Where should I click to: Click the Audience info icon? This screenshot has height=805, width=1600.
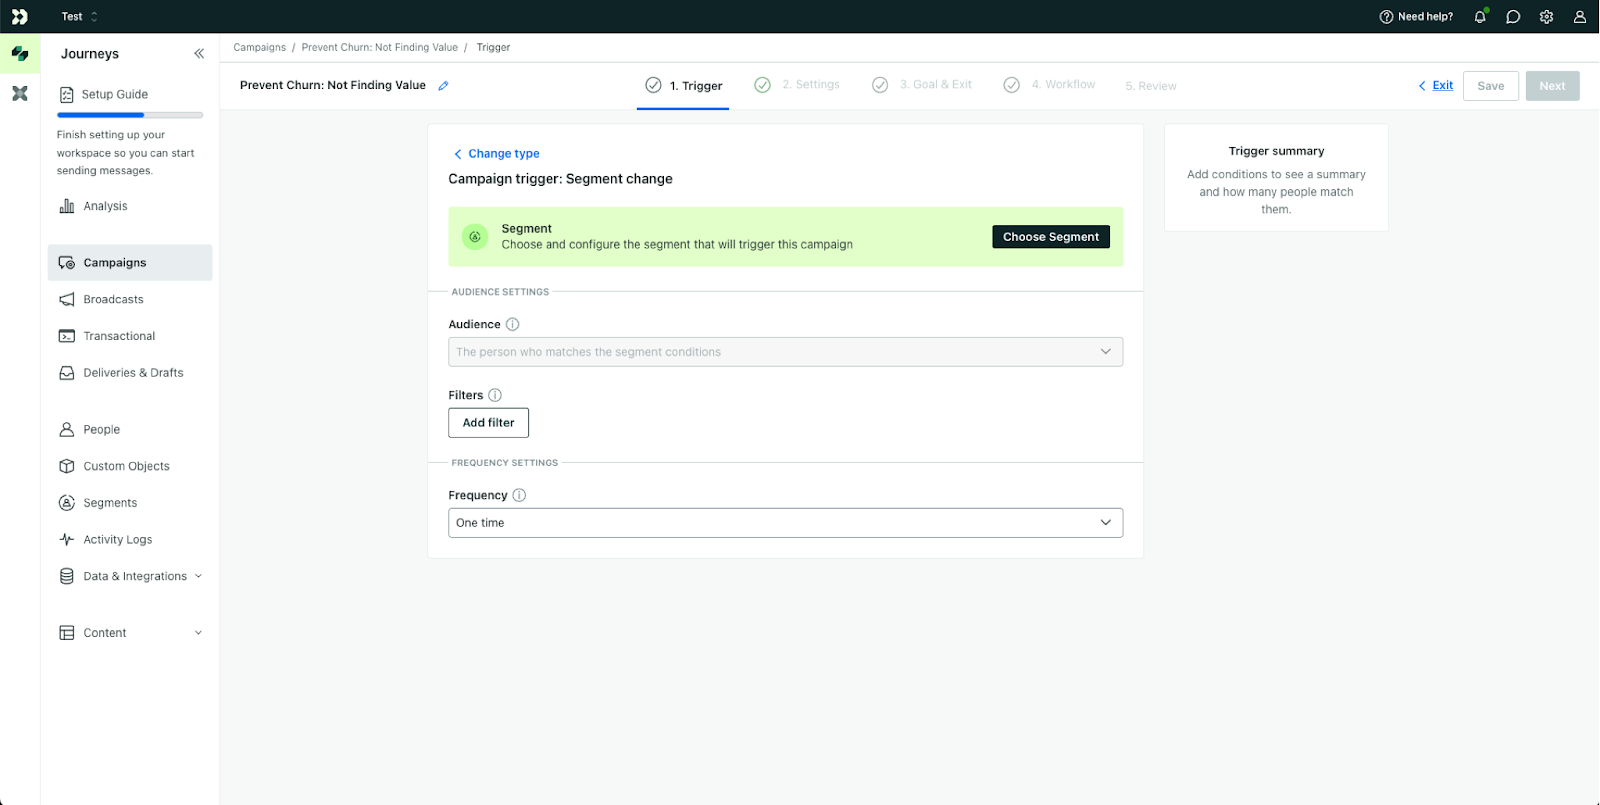[x=513, y=325]
